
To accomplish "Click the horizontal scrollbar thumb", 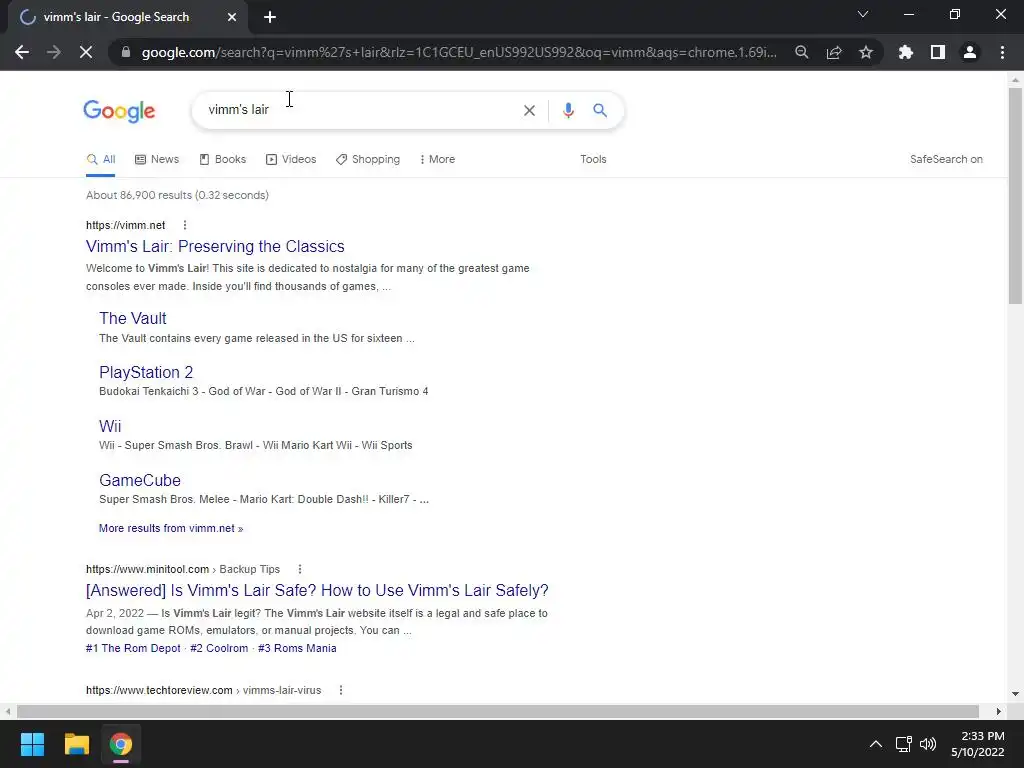I will (x=498, y=711).
